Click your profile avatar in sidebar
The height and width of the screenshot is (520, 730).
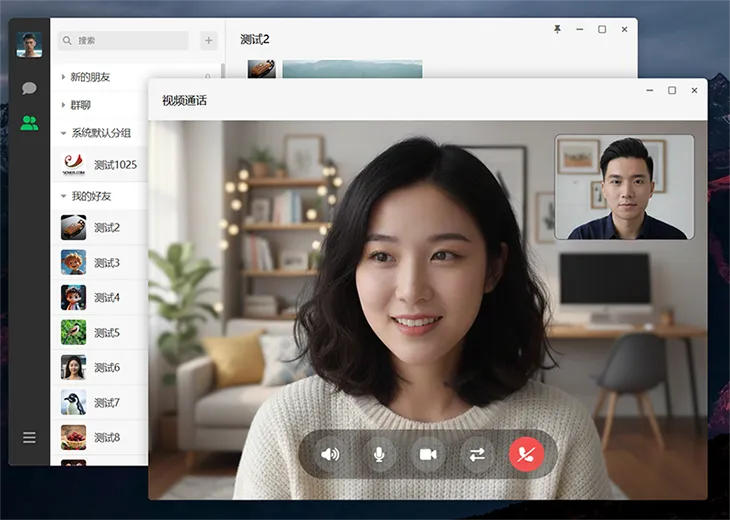29,45
